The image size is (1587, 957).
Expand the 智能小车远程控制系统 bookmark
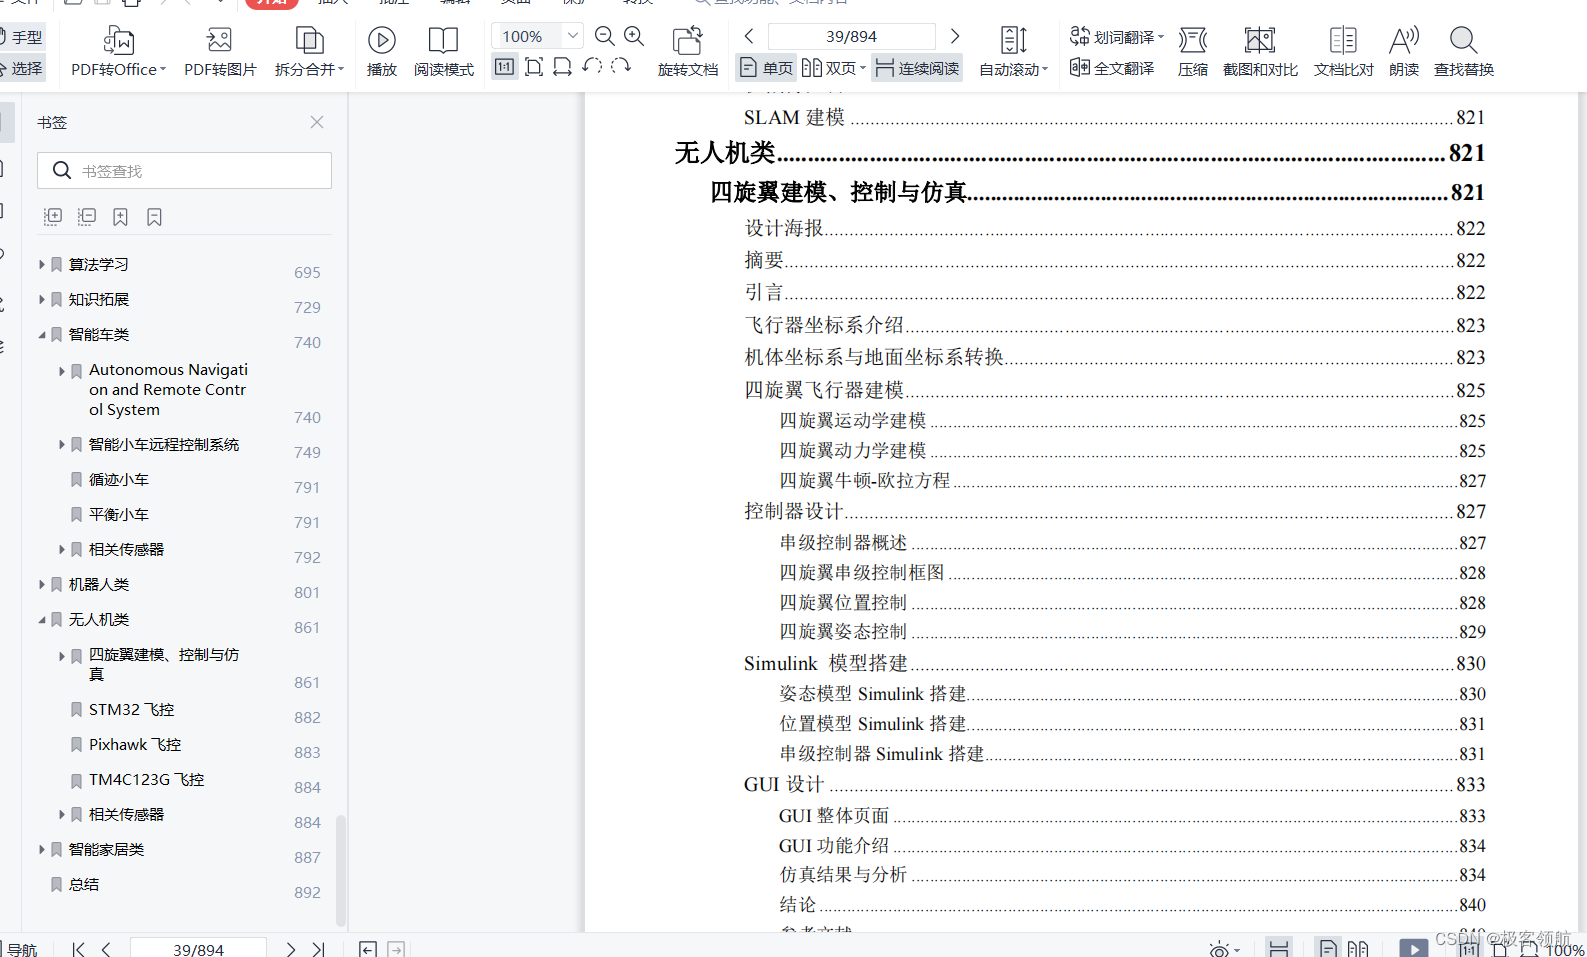click(62, 444)
